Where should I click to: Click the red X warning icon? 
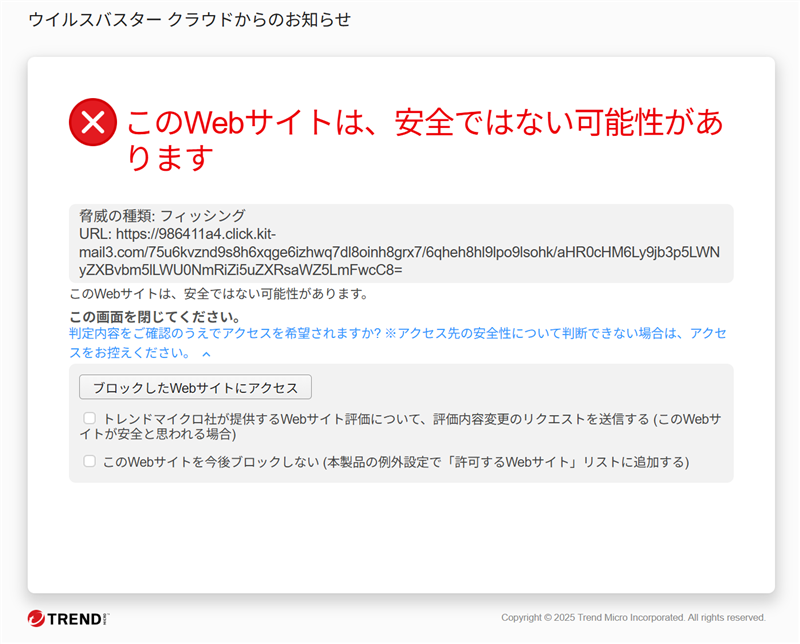[93, 122]
